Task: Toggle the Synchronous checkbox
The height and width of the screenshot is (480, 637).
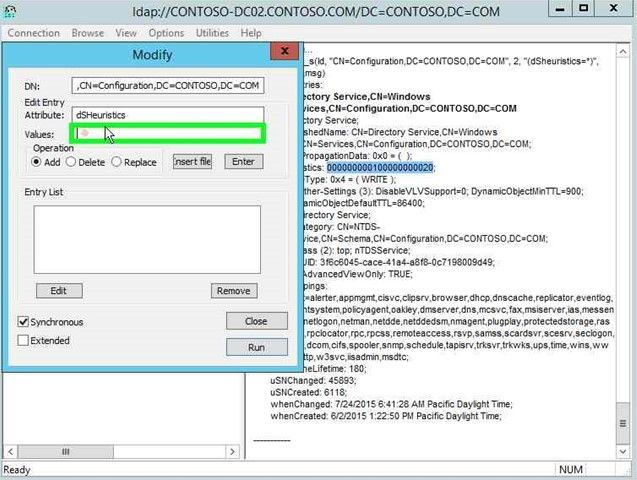Action: pos(23,322)
